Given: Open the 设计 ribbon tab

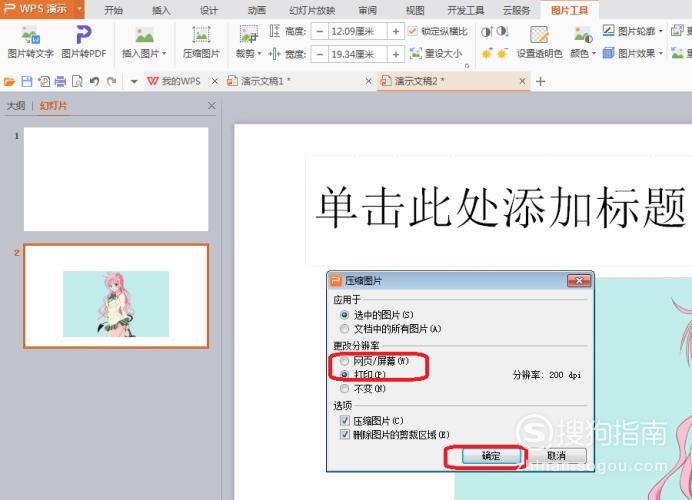Looking at the screenshot, I should pyautogui.click(x=209, y=10).
